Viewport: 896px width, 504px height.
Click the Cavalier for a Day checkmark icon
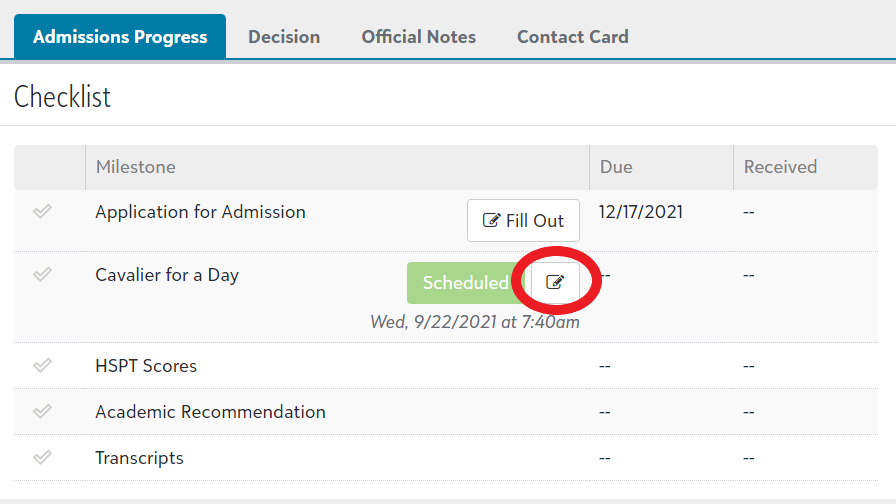(42, 275)
